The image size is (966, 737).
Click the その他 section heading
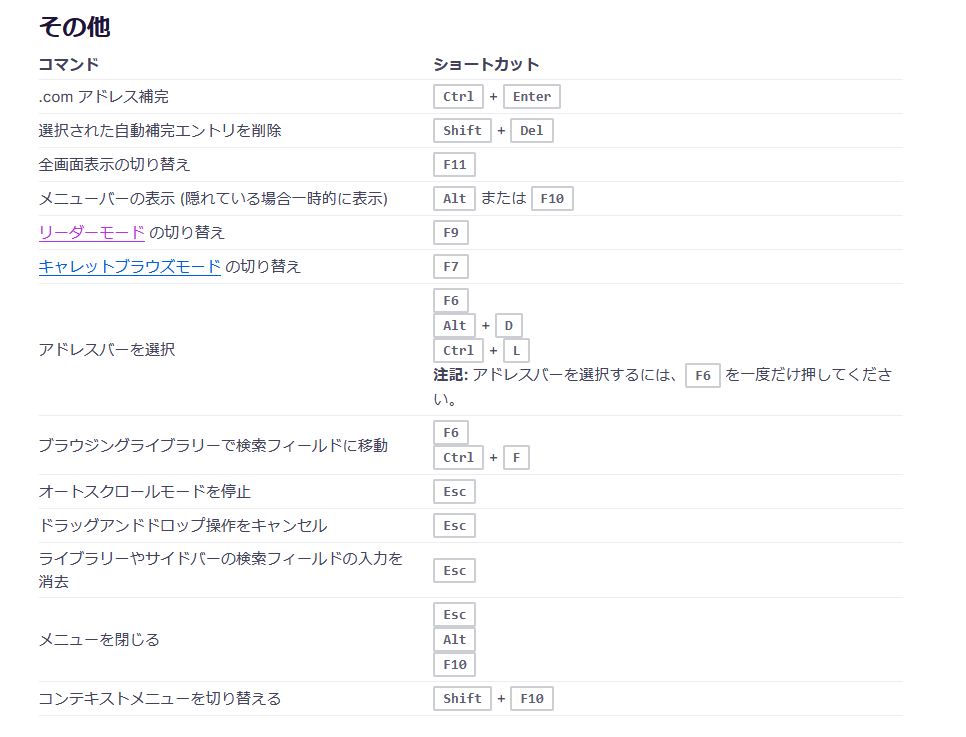pos(74,27)
